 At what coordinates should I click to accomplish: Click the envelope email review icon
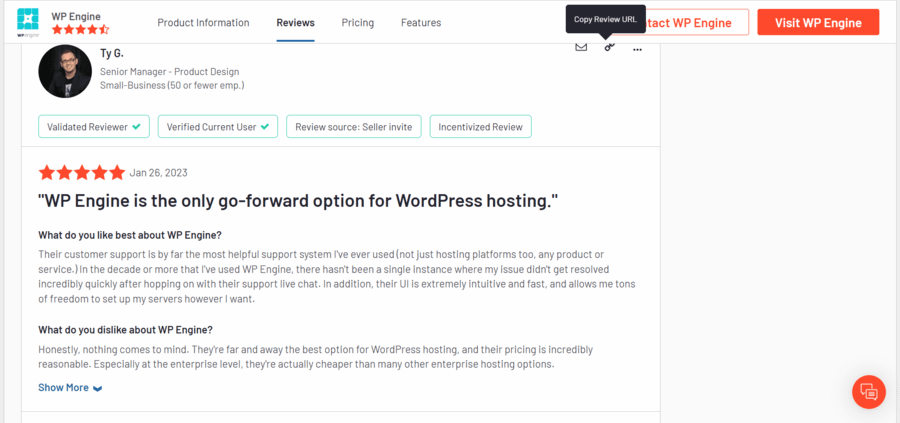[x=581, y=47]
